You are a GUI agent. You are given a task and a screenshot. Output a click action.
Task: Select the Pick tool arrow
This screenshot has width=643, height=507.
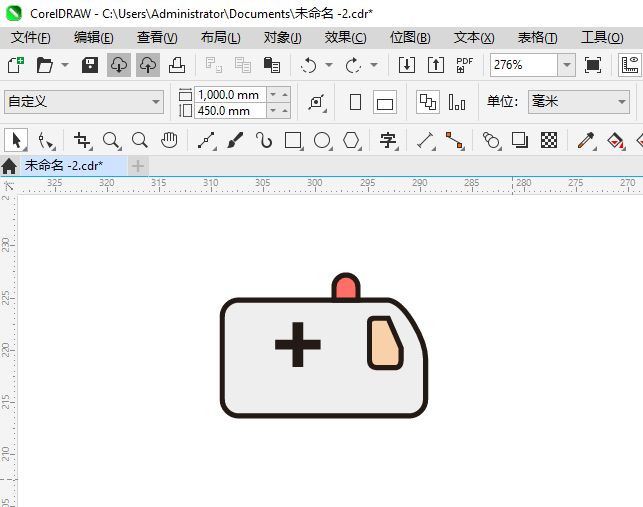(x=16, y=140)
